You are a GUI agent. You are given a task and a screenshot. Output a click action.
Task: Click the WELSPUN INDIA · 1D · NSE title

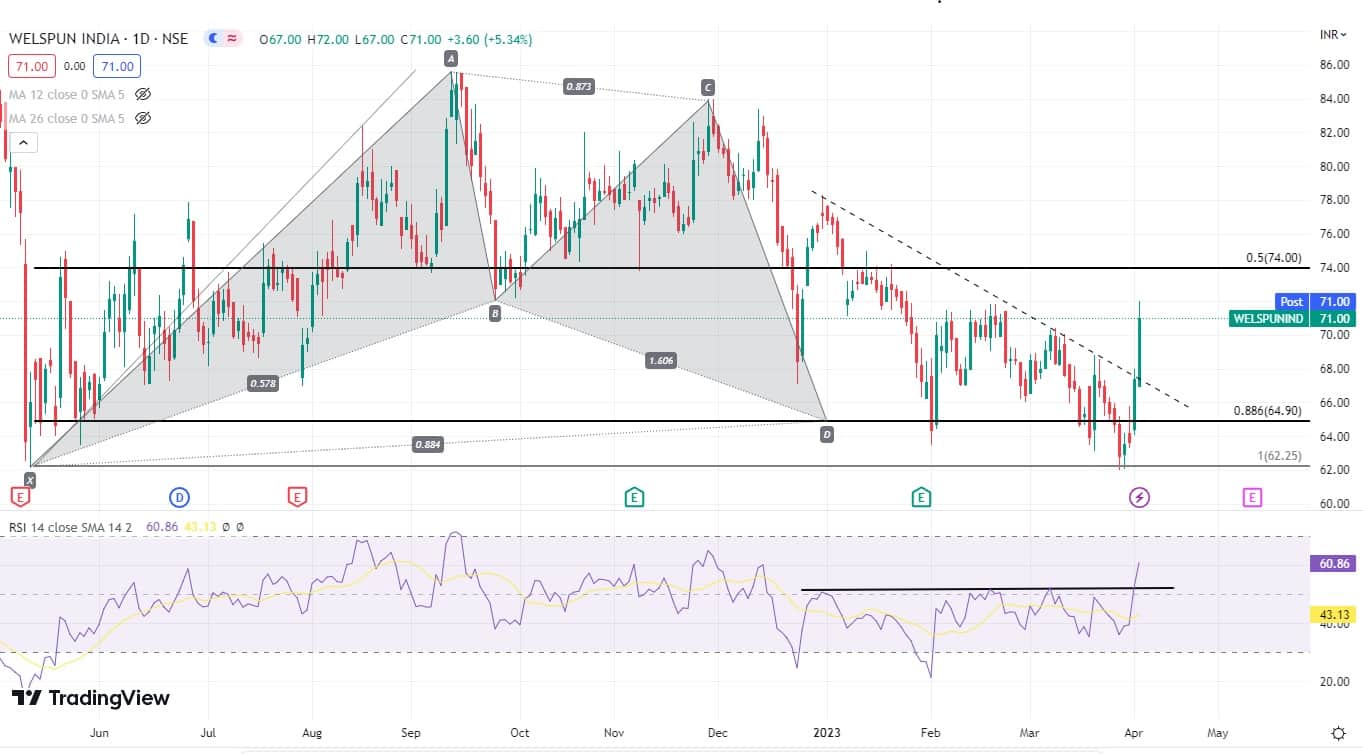99,39
